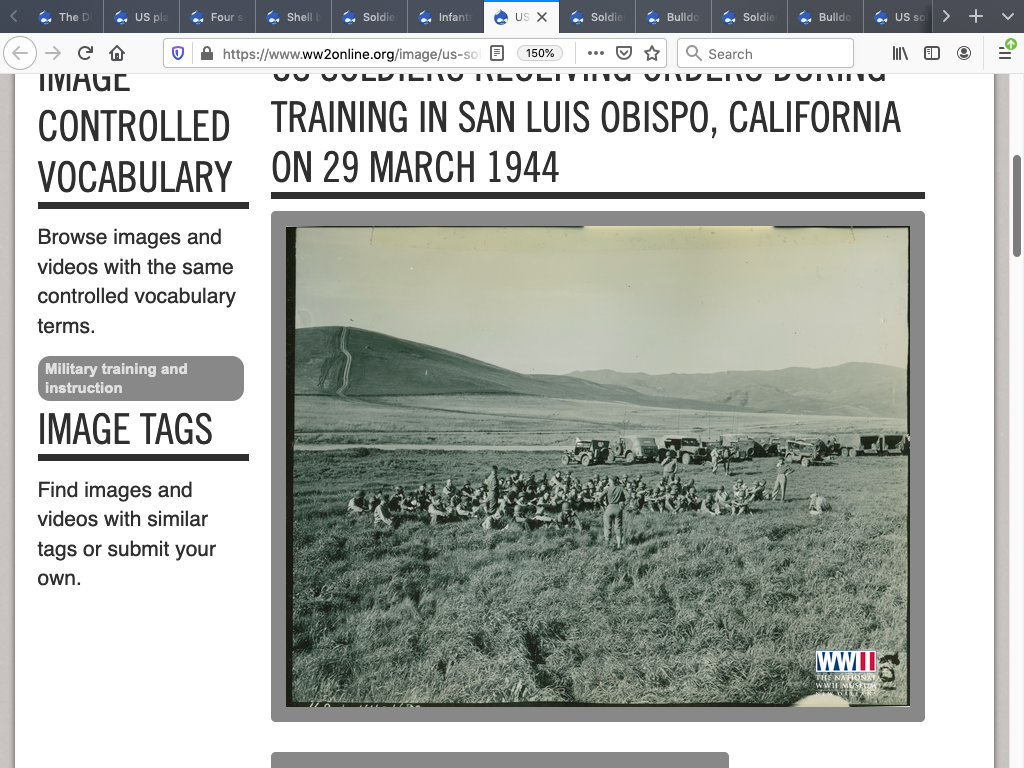
Task: Reset the 150% zoom level indicator
Action: pyautogui.click(x=540, y=54)
